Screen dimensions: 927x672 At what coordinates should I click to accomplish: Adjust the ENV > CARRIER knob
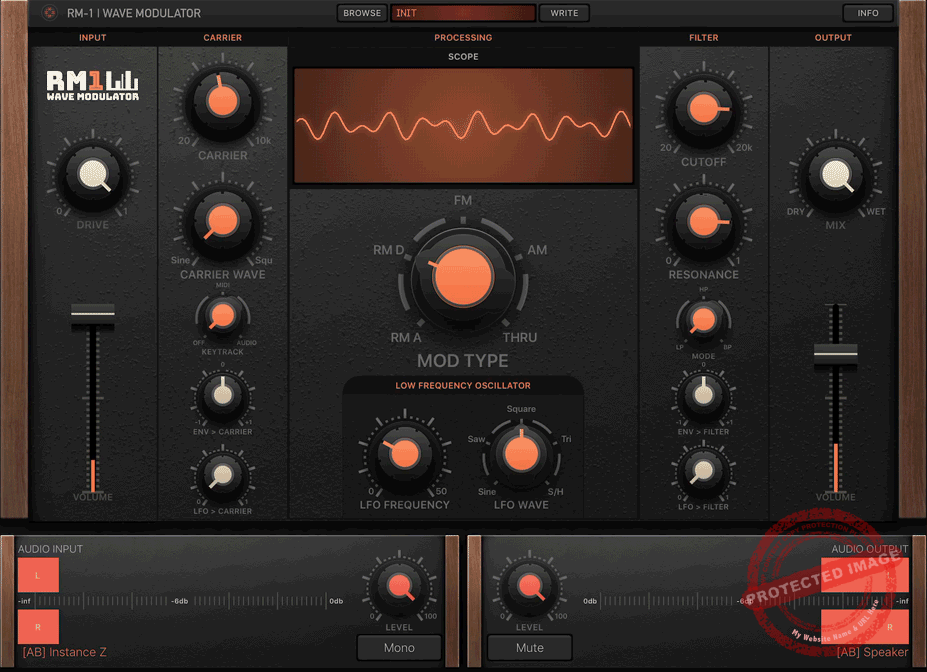(222, 395)
